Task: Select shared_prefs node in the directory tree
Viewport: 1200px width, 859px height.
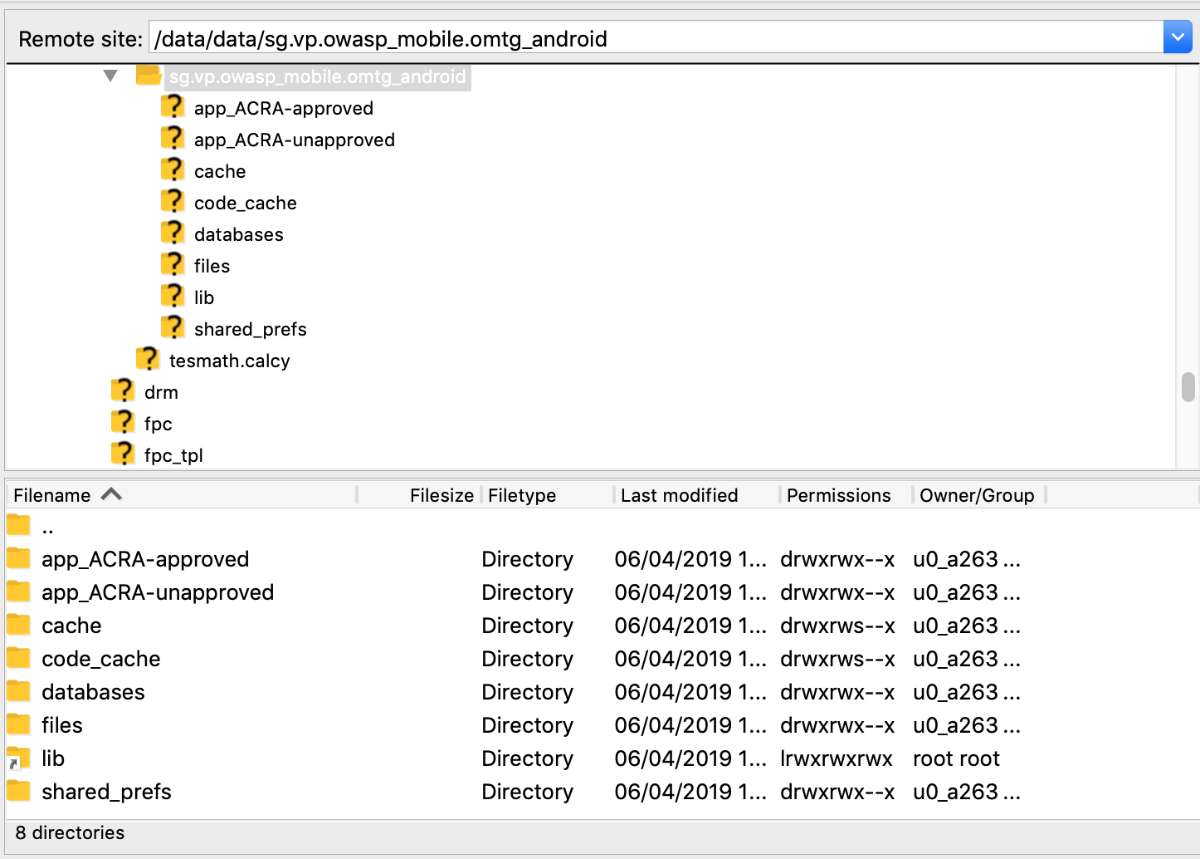Action: pyautogui.click(x=250, y=329)
